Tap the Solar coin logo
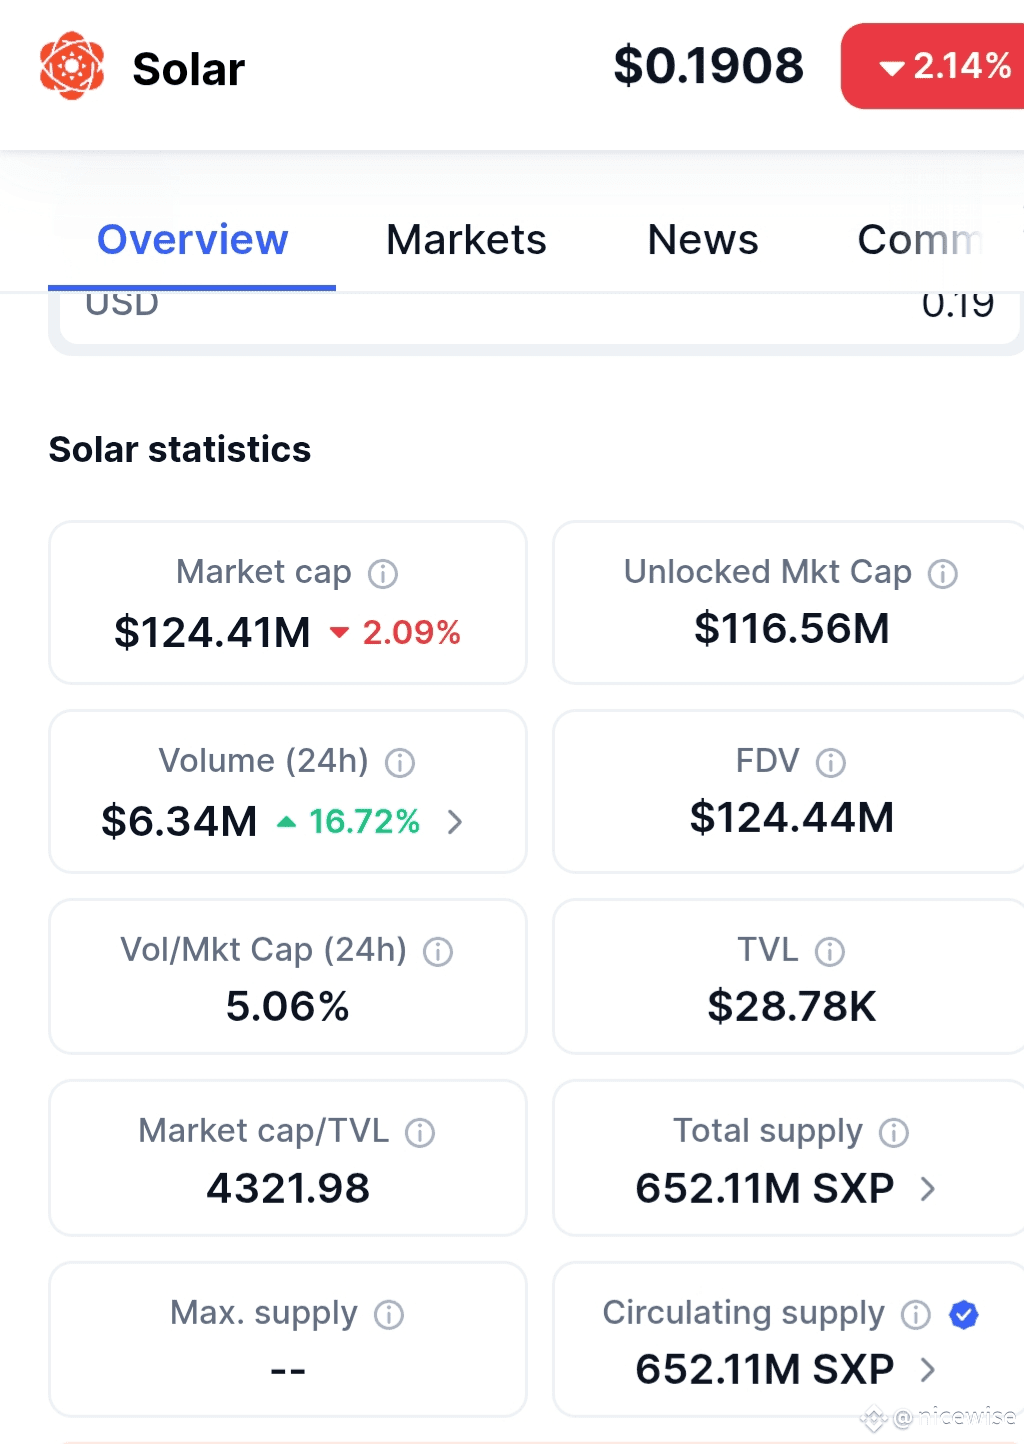 pos(72,66)
